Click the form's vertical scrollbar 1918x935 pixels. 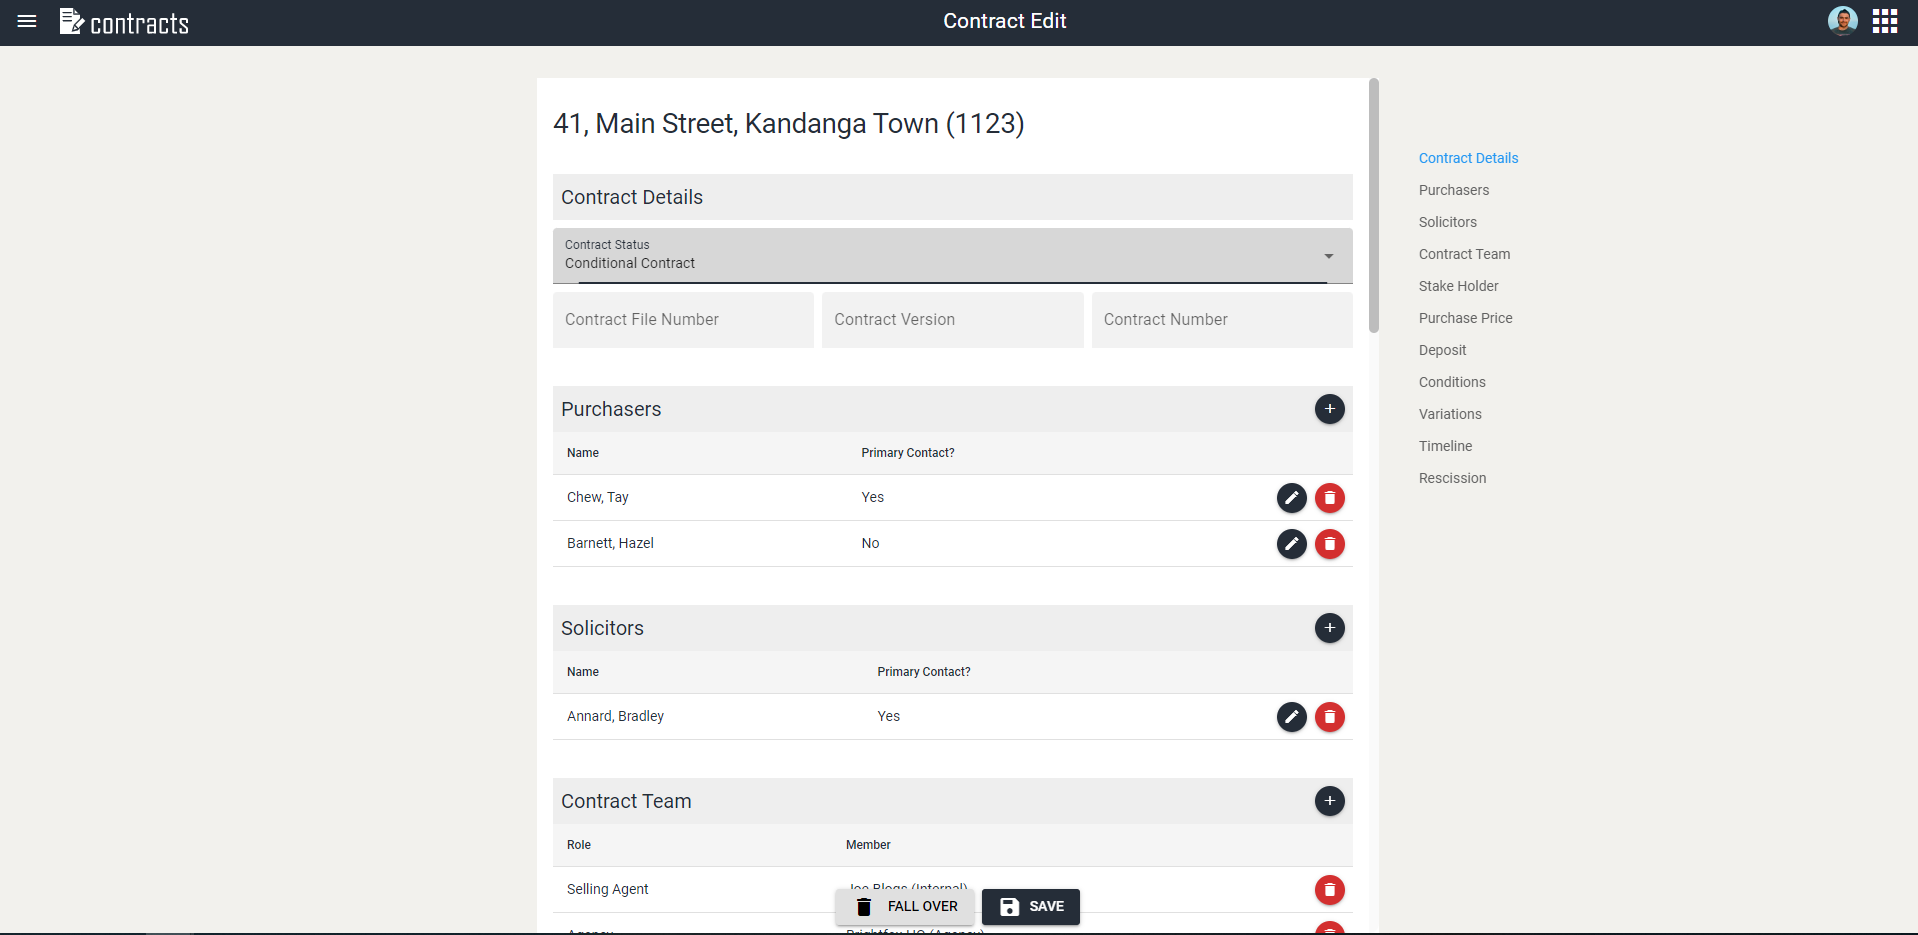(1374, 205)
